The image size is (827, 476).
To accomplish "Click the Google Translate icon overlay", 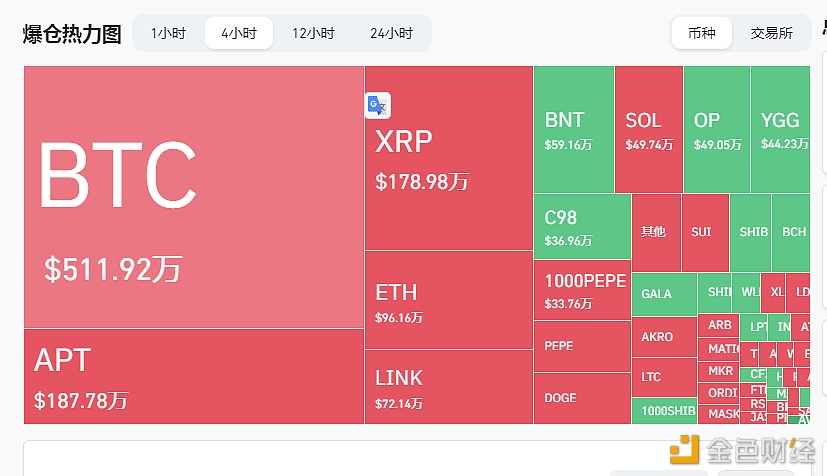I will [378, 105].
